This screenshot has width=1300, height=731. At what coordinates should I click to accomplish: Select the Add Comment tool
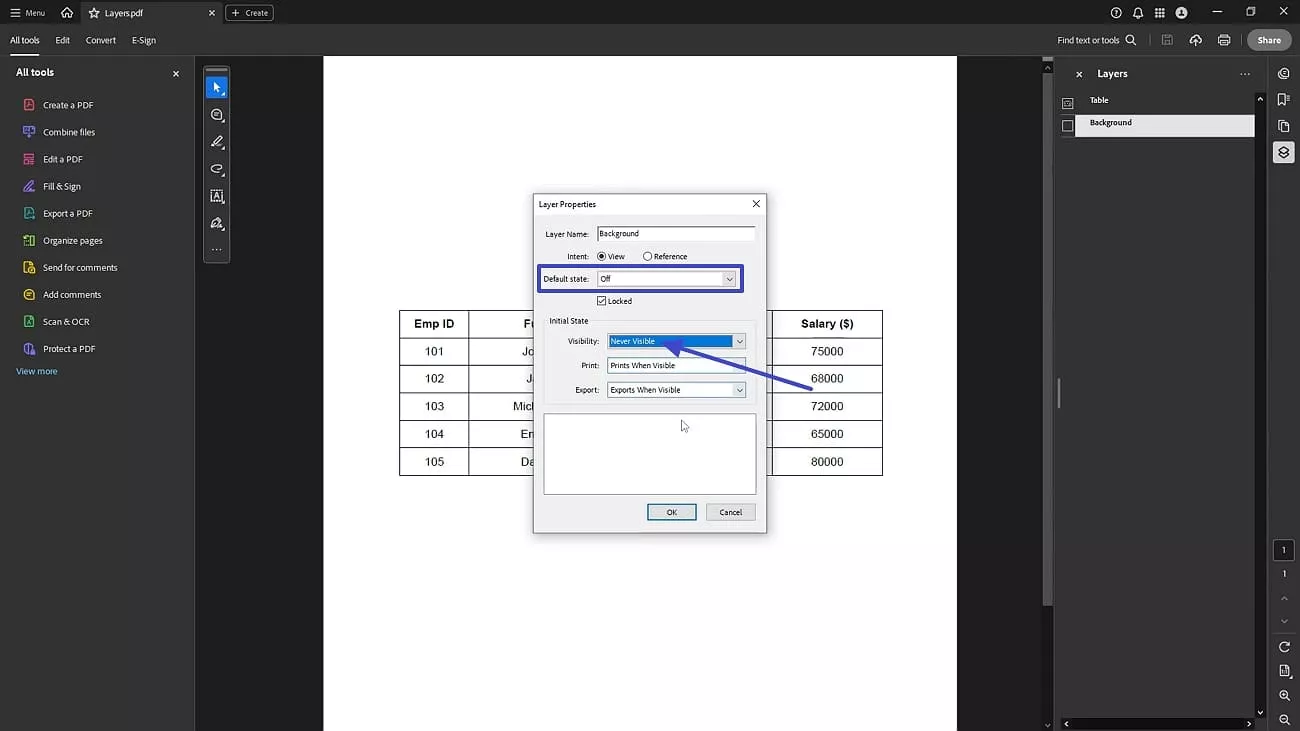(x=216, y=114)
